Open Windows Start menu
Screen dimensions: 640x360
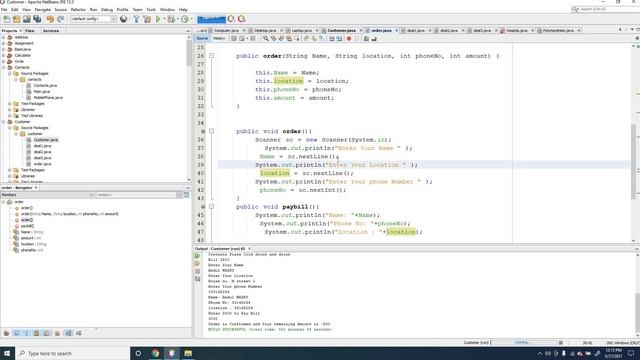[7, 353]
